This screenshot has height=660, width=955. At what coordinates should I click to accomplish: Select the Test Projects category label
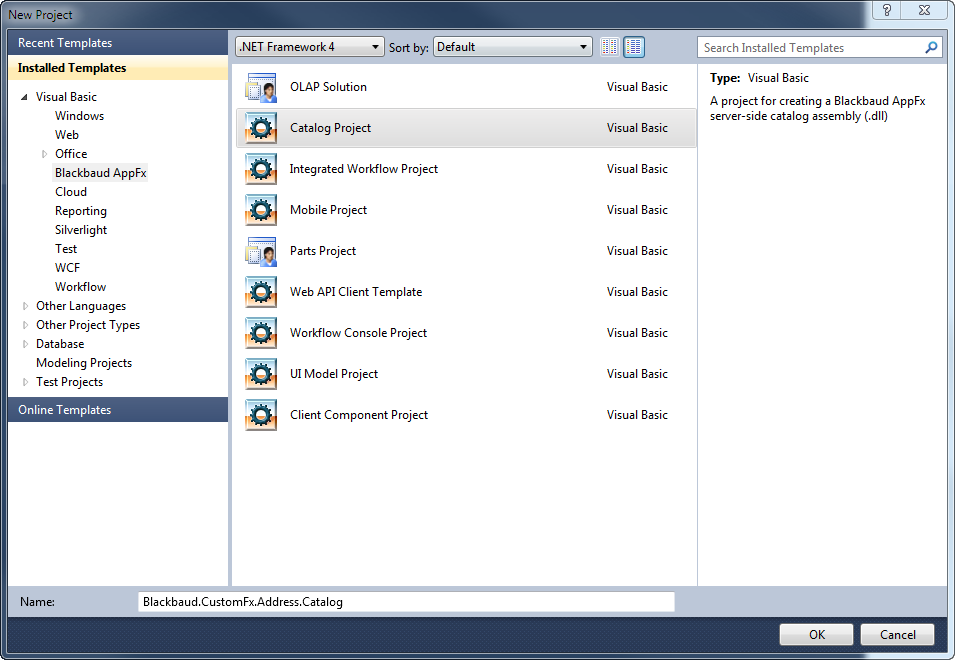pos(69,382)
